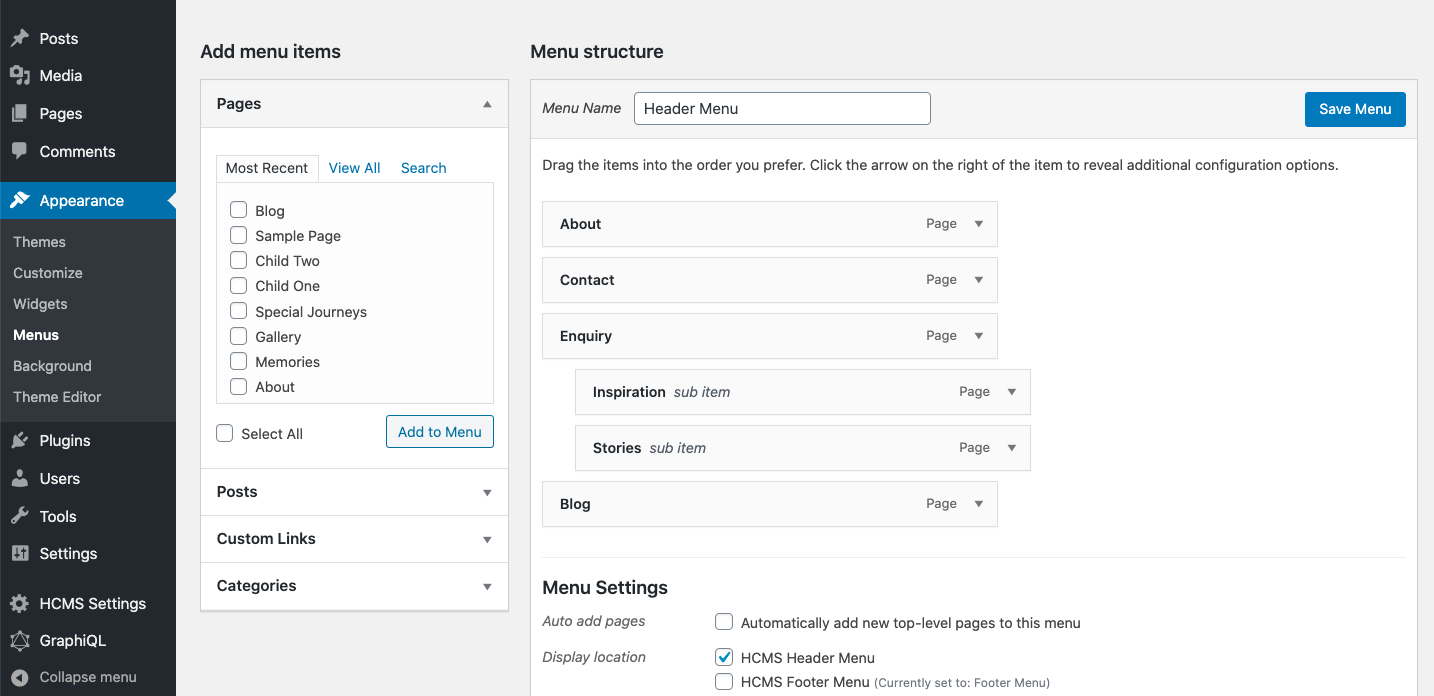
Task: Open the Comments bubble icon
Action: (x=19, y=152)
